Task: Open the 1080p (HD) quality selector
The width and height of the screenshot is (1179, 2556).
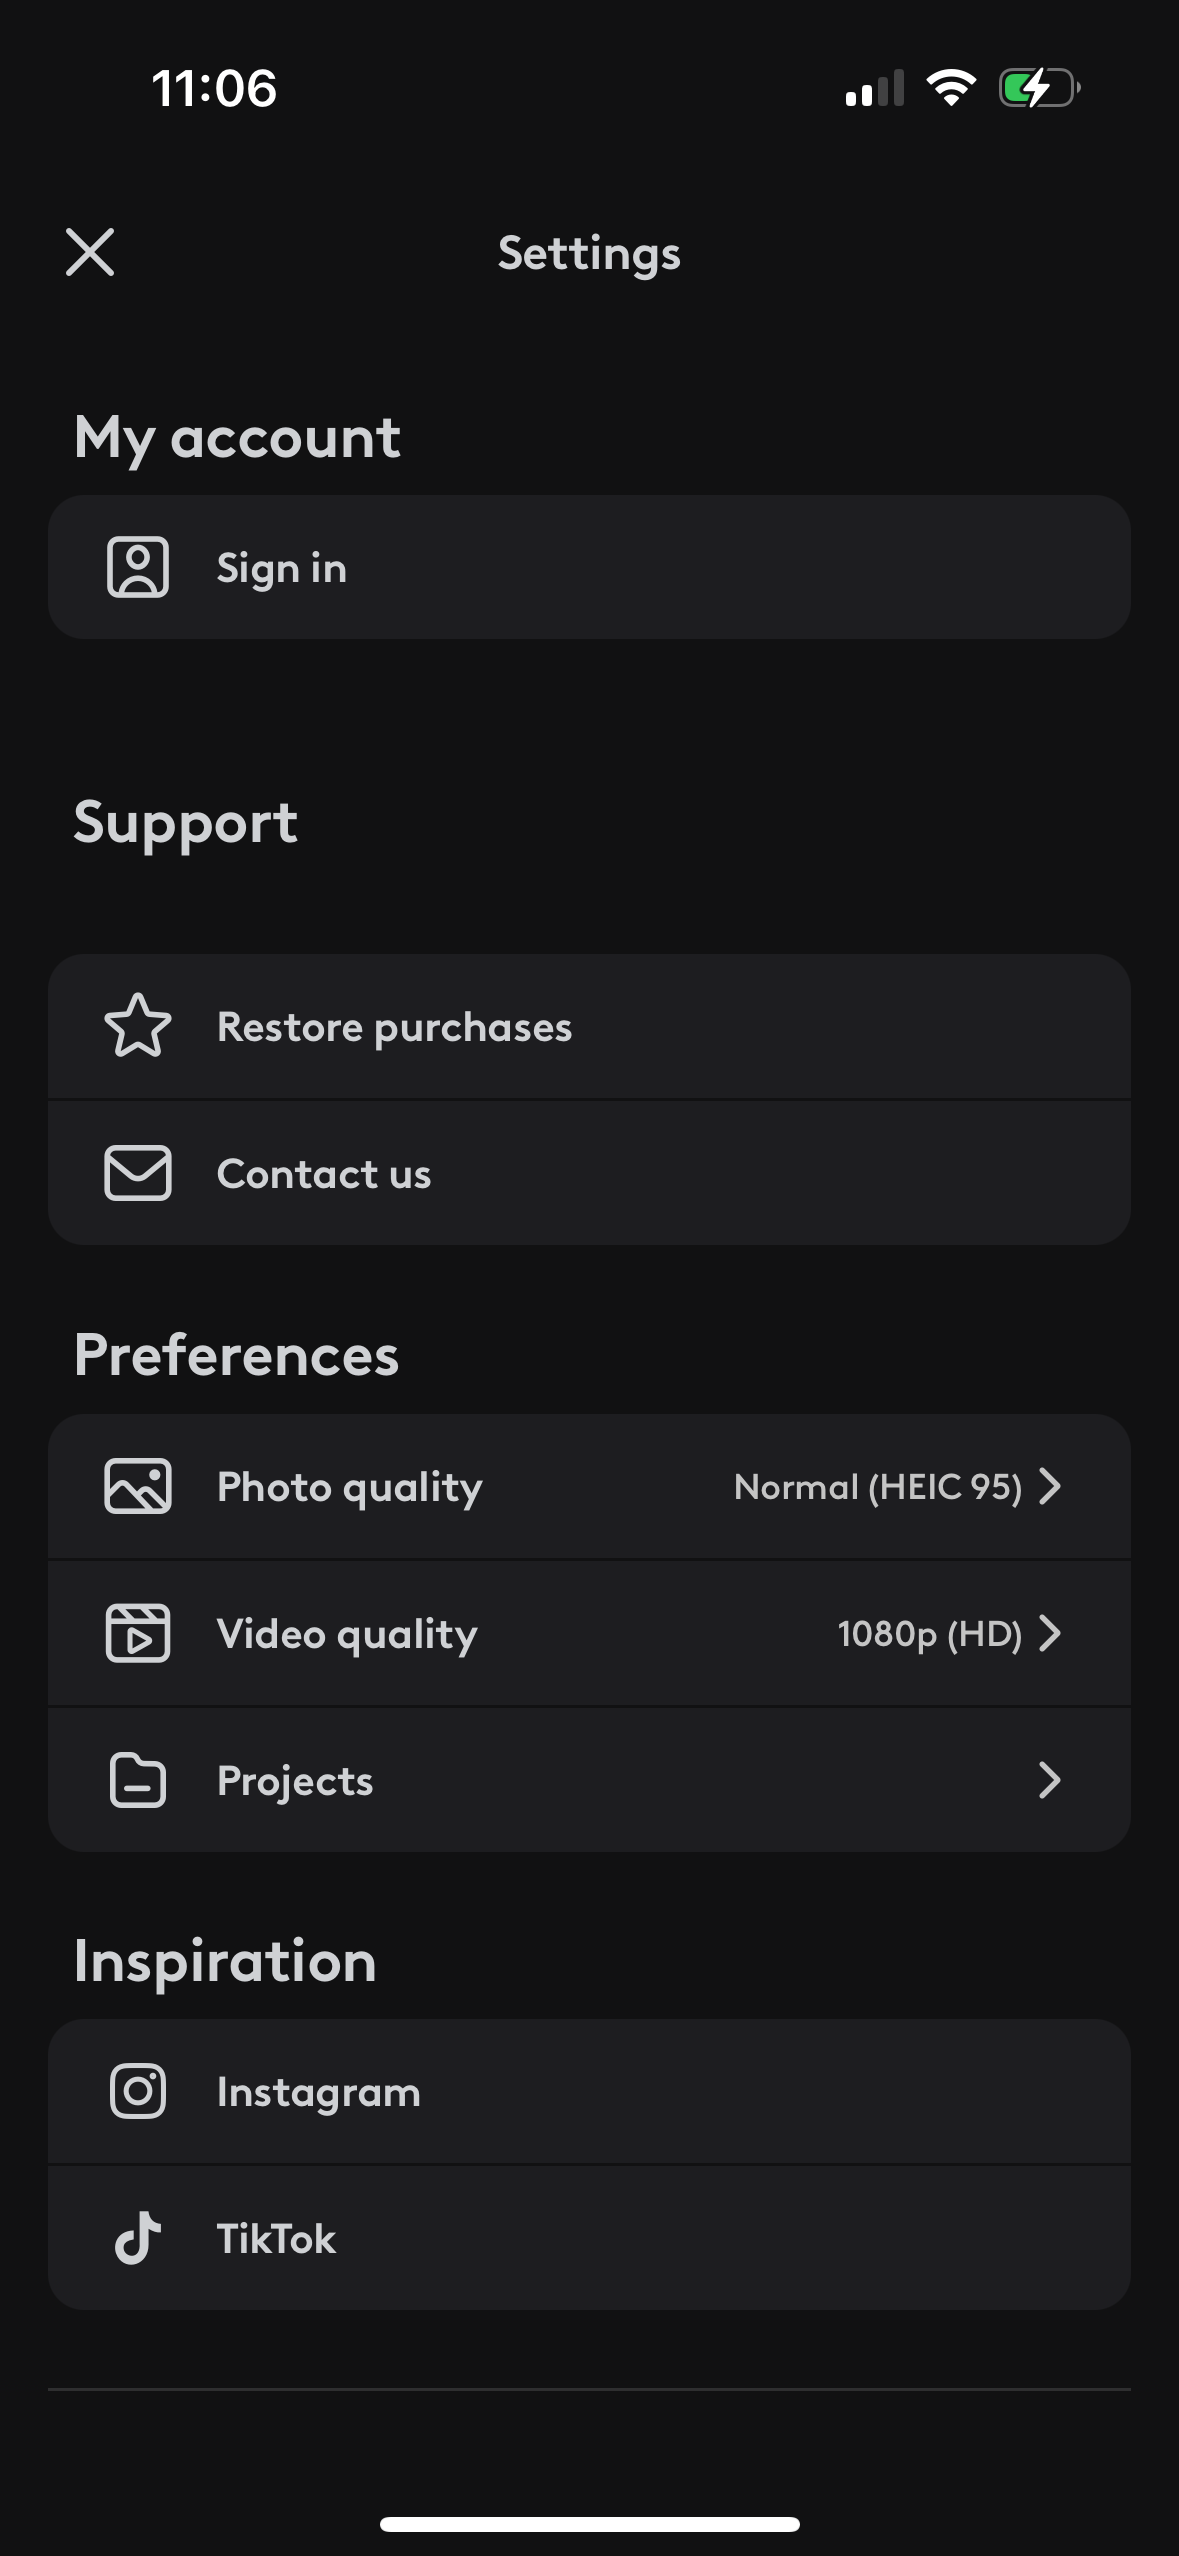Action: [929, 1634]
